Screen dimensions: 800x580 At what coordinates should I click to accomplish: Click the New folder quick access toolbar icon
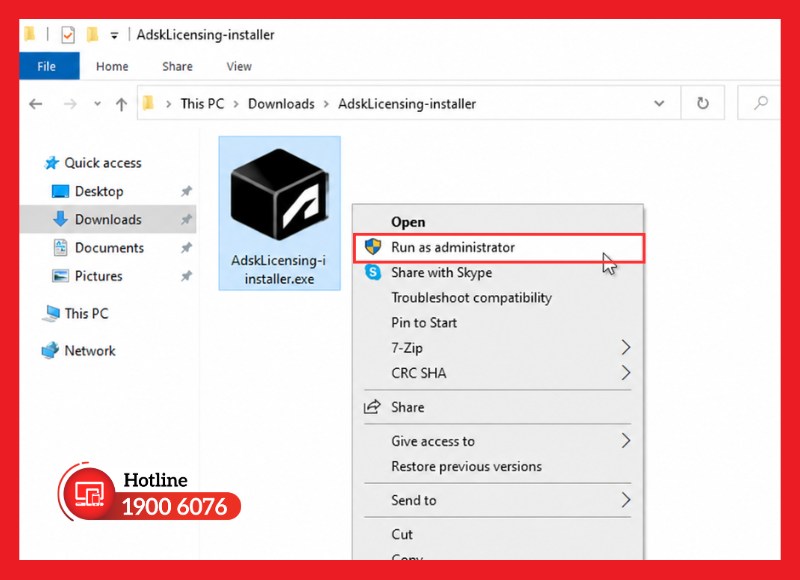(92, 35)
